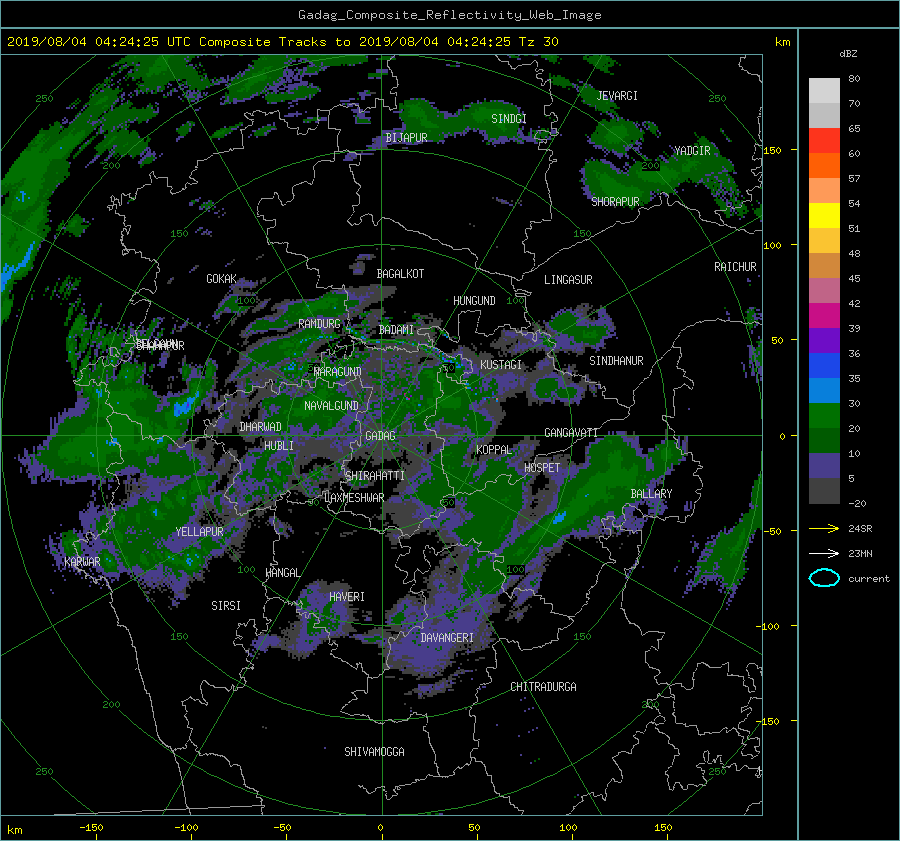
Task: Click the cyan current-cell ellipse in legend
Action: coord(824,578)
